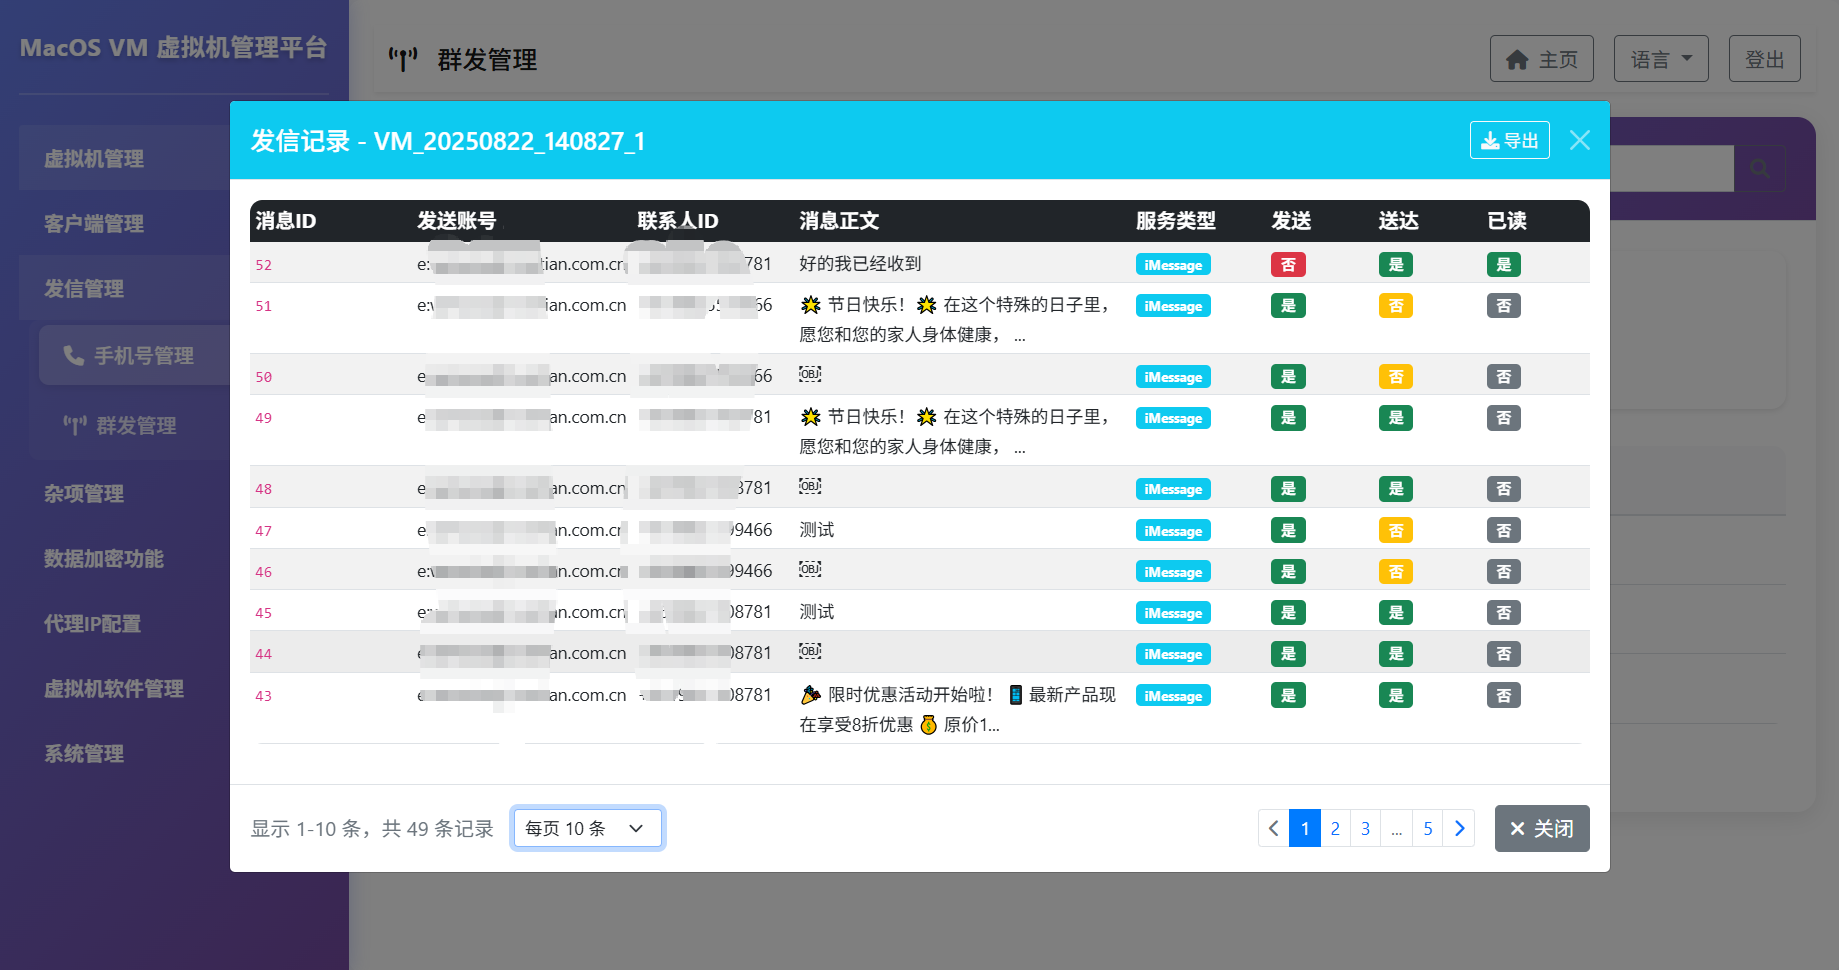Click the 登出 logout button

1764,60
